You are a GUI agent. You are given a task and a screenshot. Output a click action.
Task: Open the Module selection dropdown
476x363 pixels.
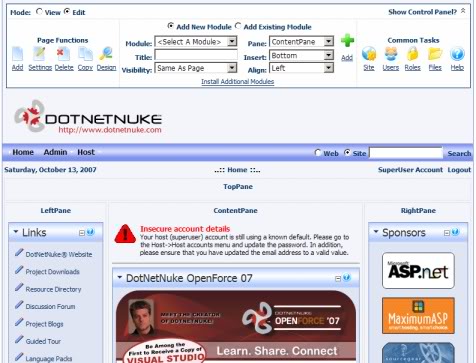pos(196,42)
